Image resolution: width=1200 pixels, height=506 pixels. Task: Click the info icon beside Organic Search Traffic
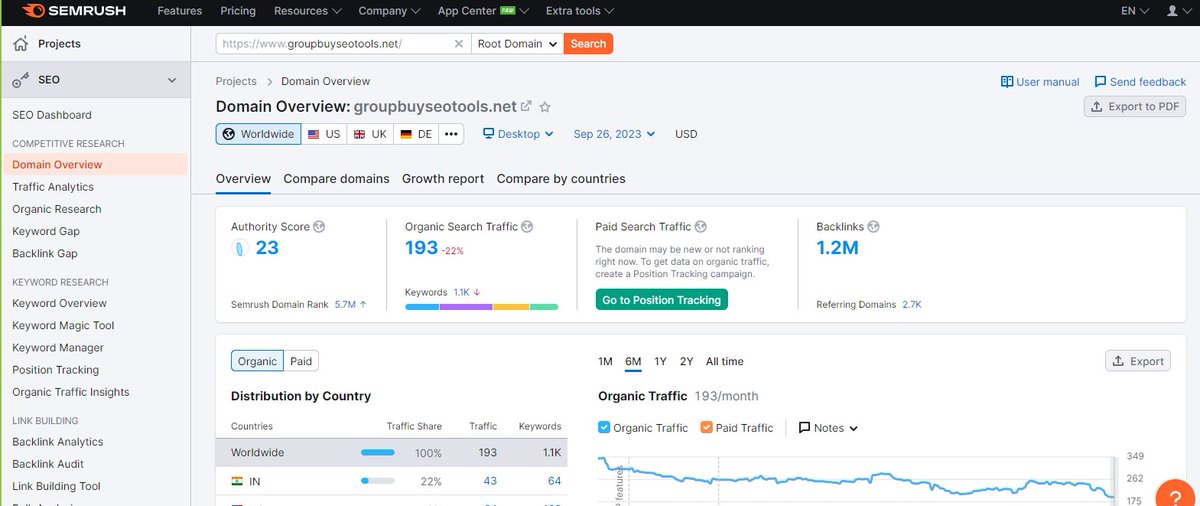(527, 227)
